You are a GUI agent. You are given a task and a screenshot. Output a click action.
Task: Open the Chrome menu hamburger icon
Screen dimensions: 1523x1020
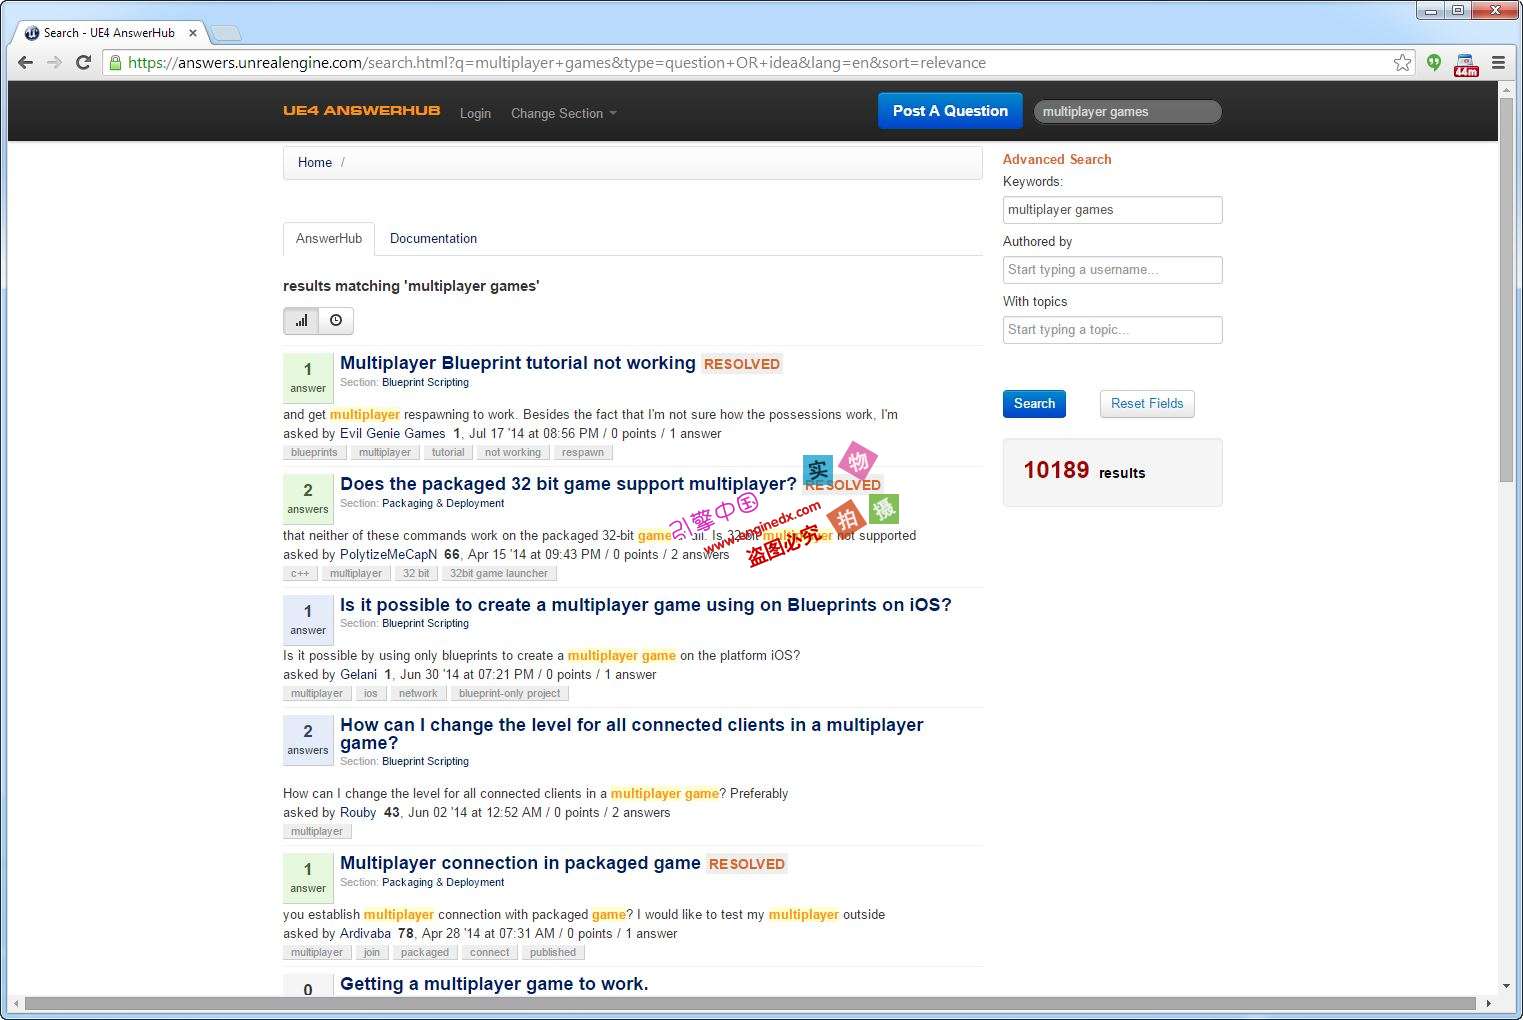(x=1498, y=62)
